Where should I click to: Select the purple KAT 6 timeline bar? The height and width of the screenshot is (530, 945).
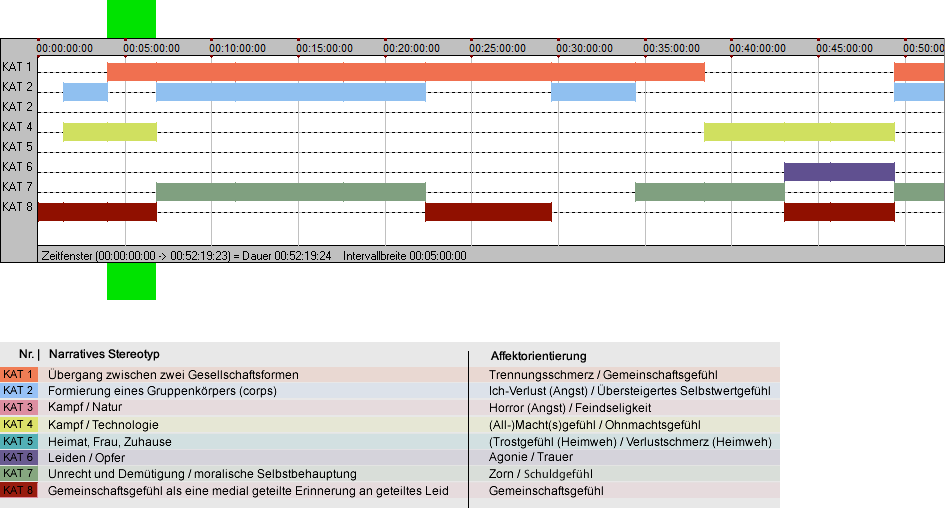[839, 172]
